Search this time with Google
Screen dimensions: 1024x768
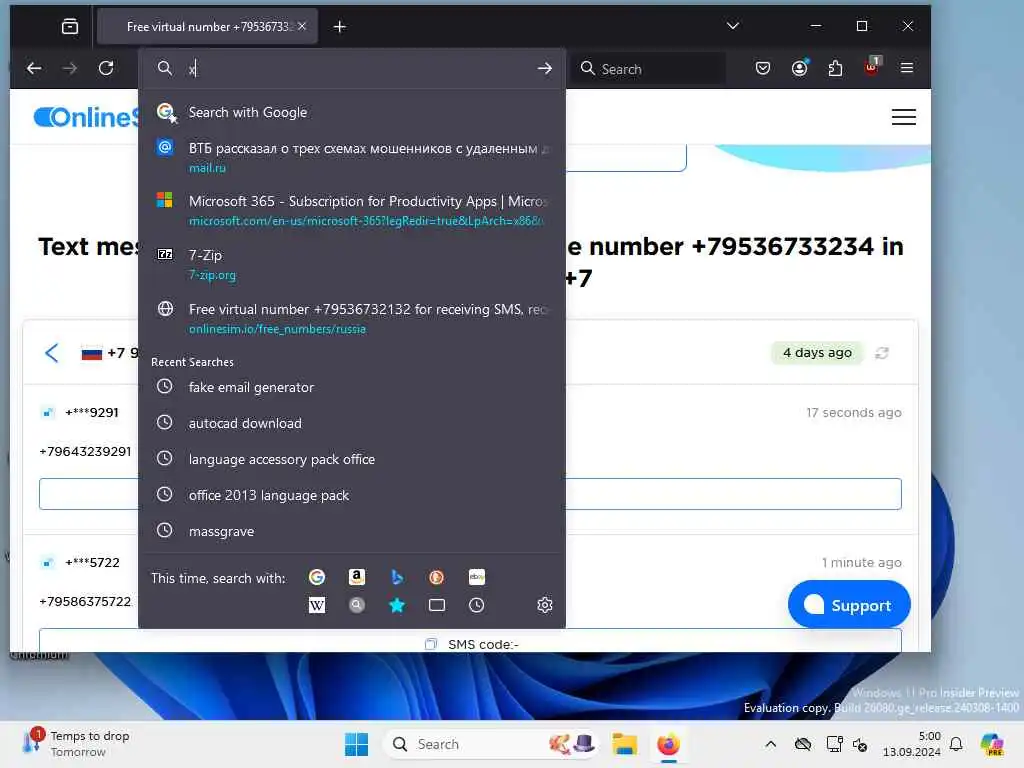point(317,577)
